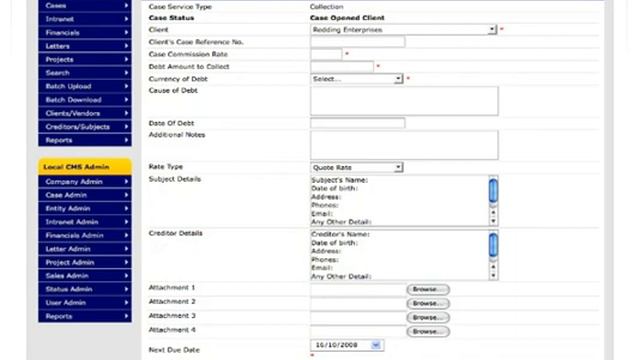Open the Financials menu
The height and width of the screenshot is (360, 640).
coord(85,32)
